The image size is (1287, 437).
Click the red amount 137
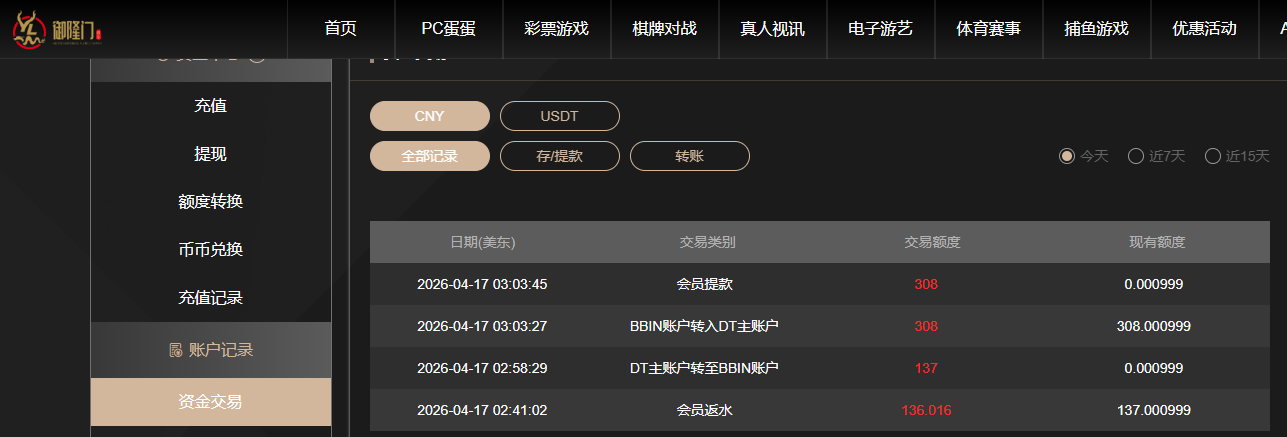click(926, 368)
